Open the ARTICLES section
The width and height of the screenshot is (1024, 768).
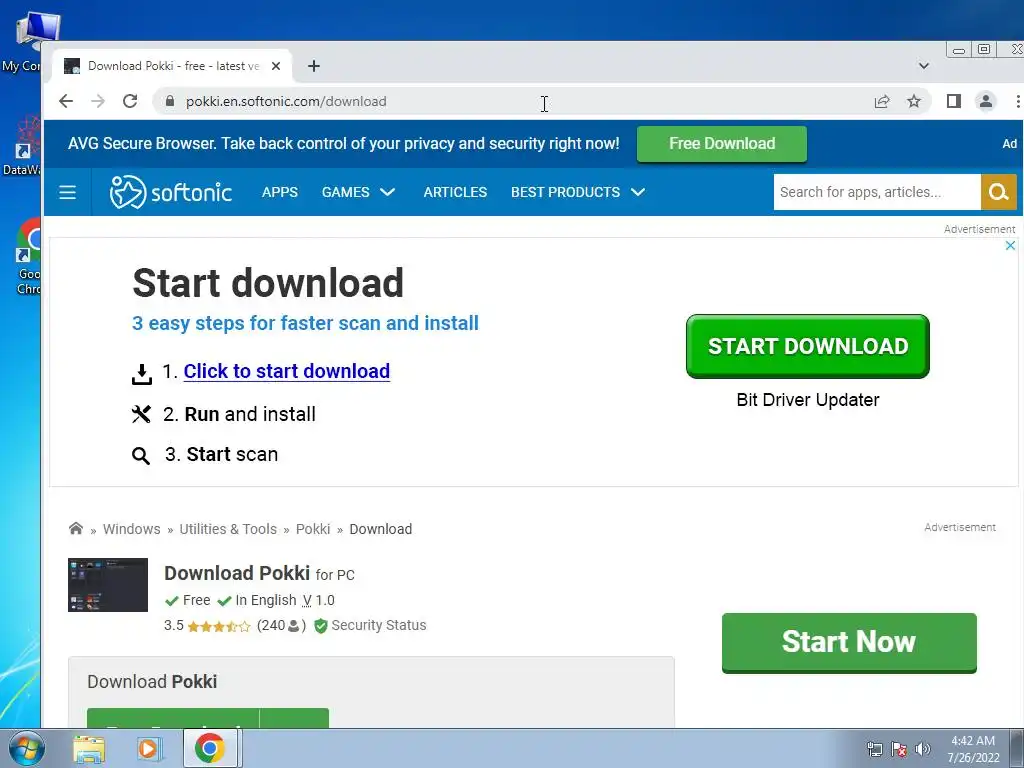tap(455, 192)
